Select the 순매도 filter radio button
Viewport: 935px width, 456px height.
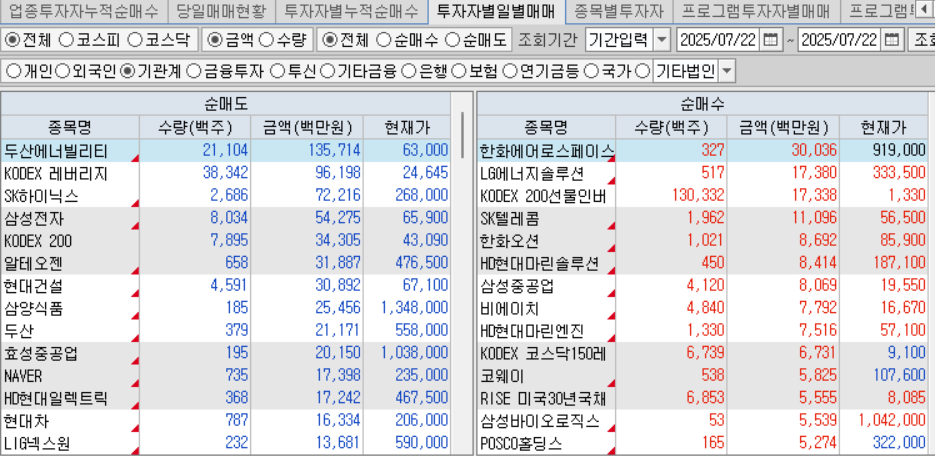453,40
